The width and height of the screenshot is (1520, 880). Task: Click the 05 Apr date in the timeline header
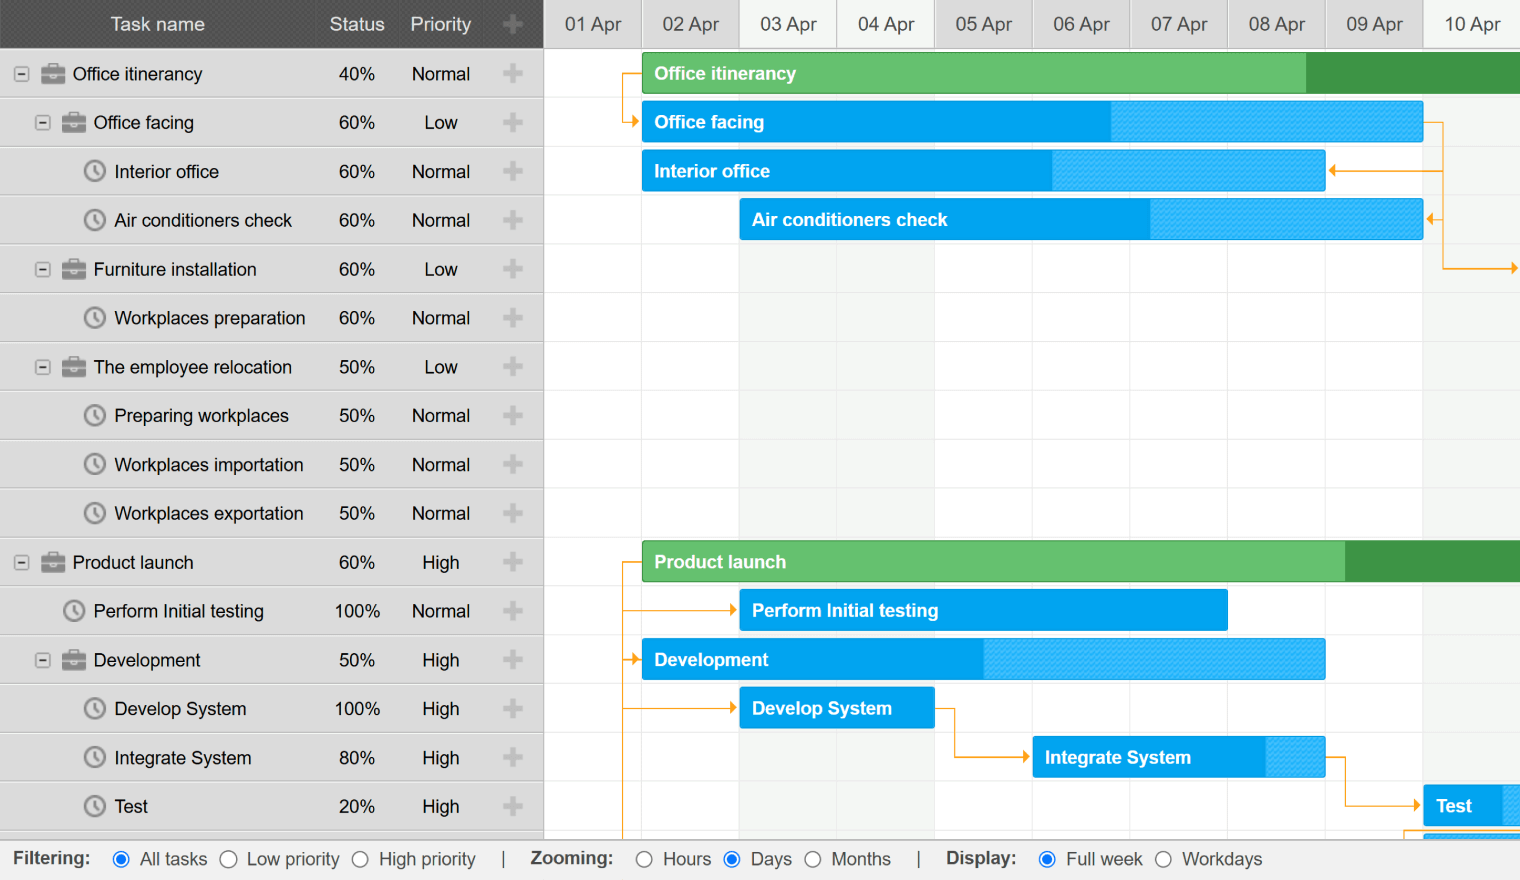tap(983, 24)
